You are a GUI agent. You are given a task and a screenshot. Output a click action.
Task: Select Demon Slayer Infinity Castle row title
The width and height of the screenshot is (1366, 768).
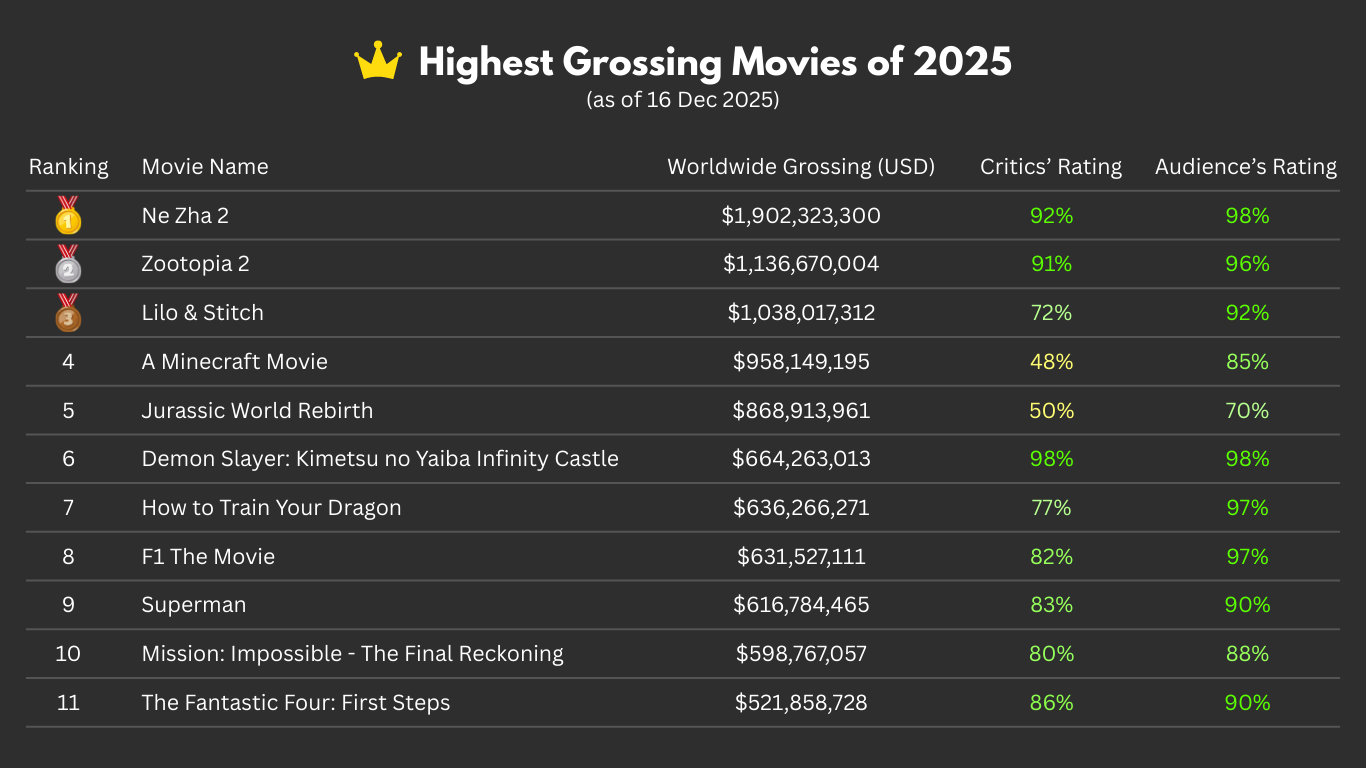(380, 459)
